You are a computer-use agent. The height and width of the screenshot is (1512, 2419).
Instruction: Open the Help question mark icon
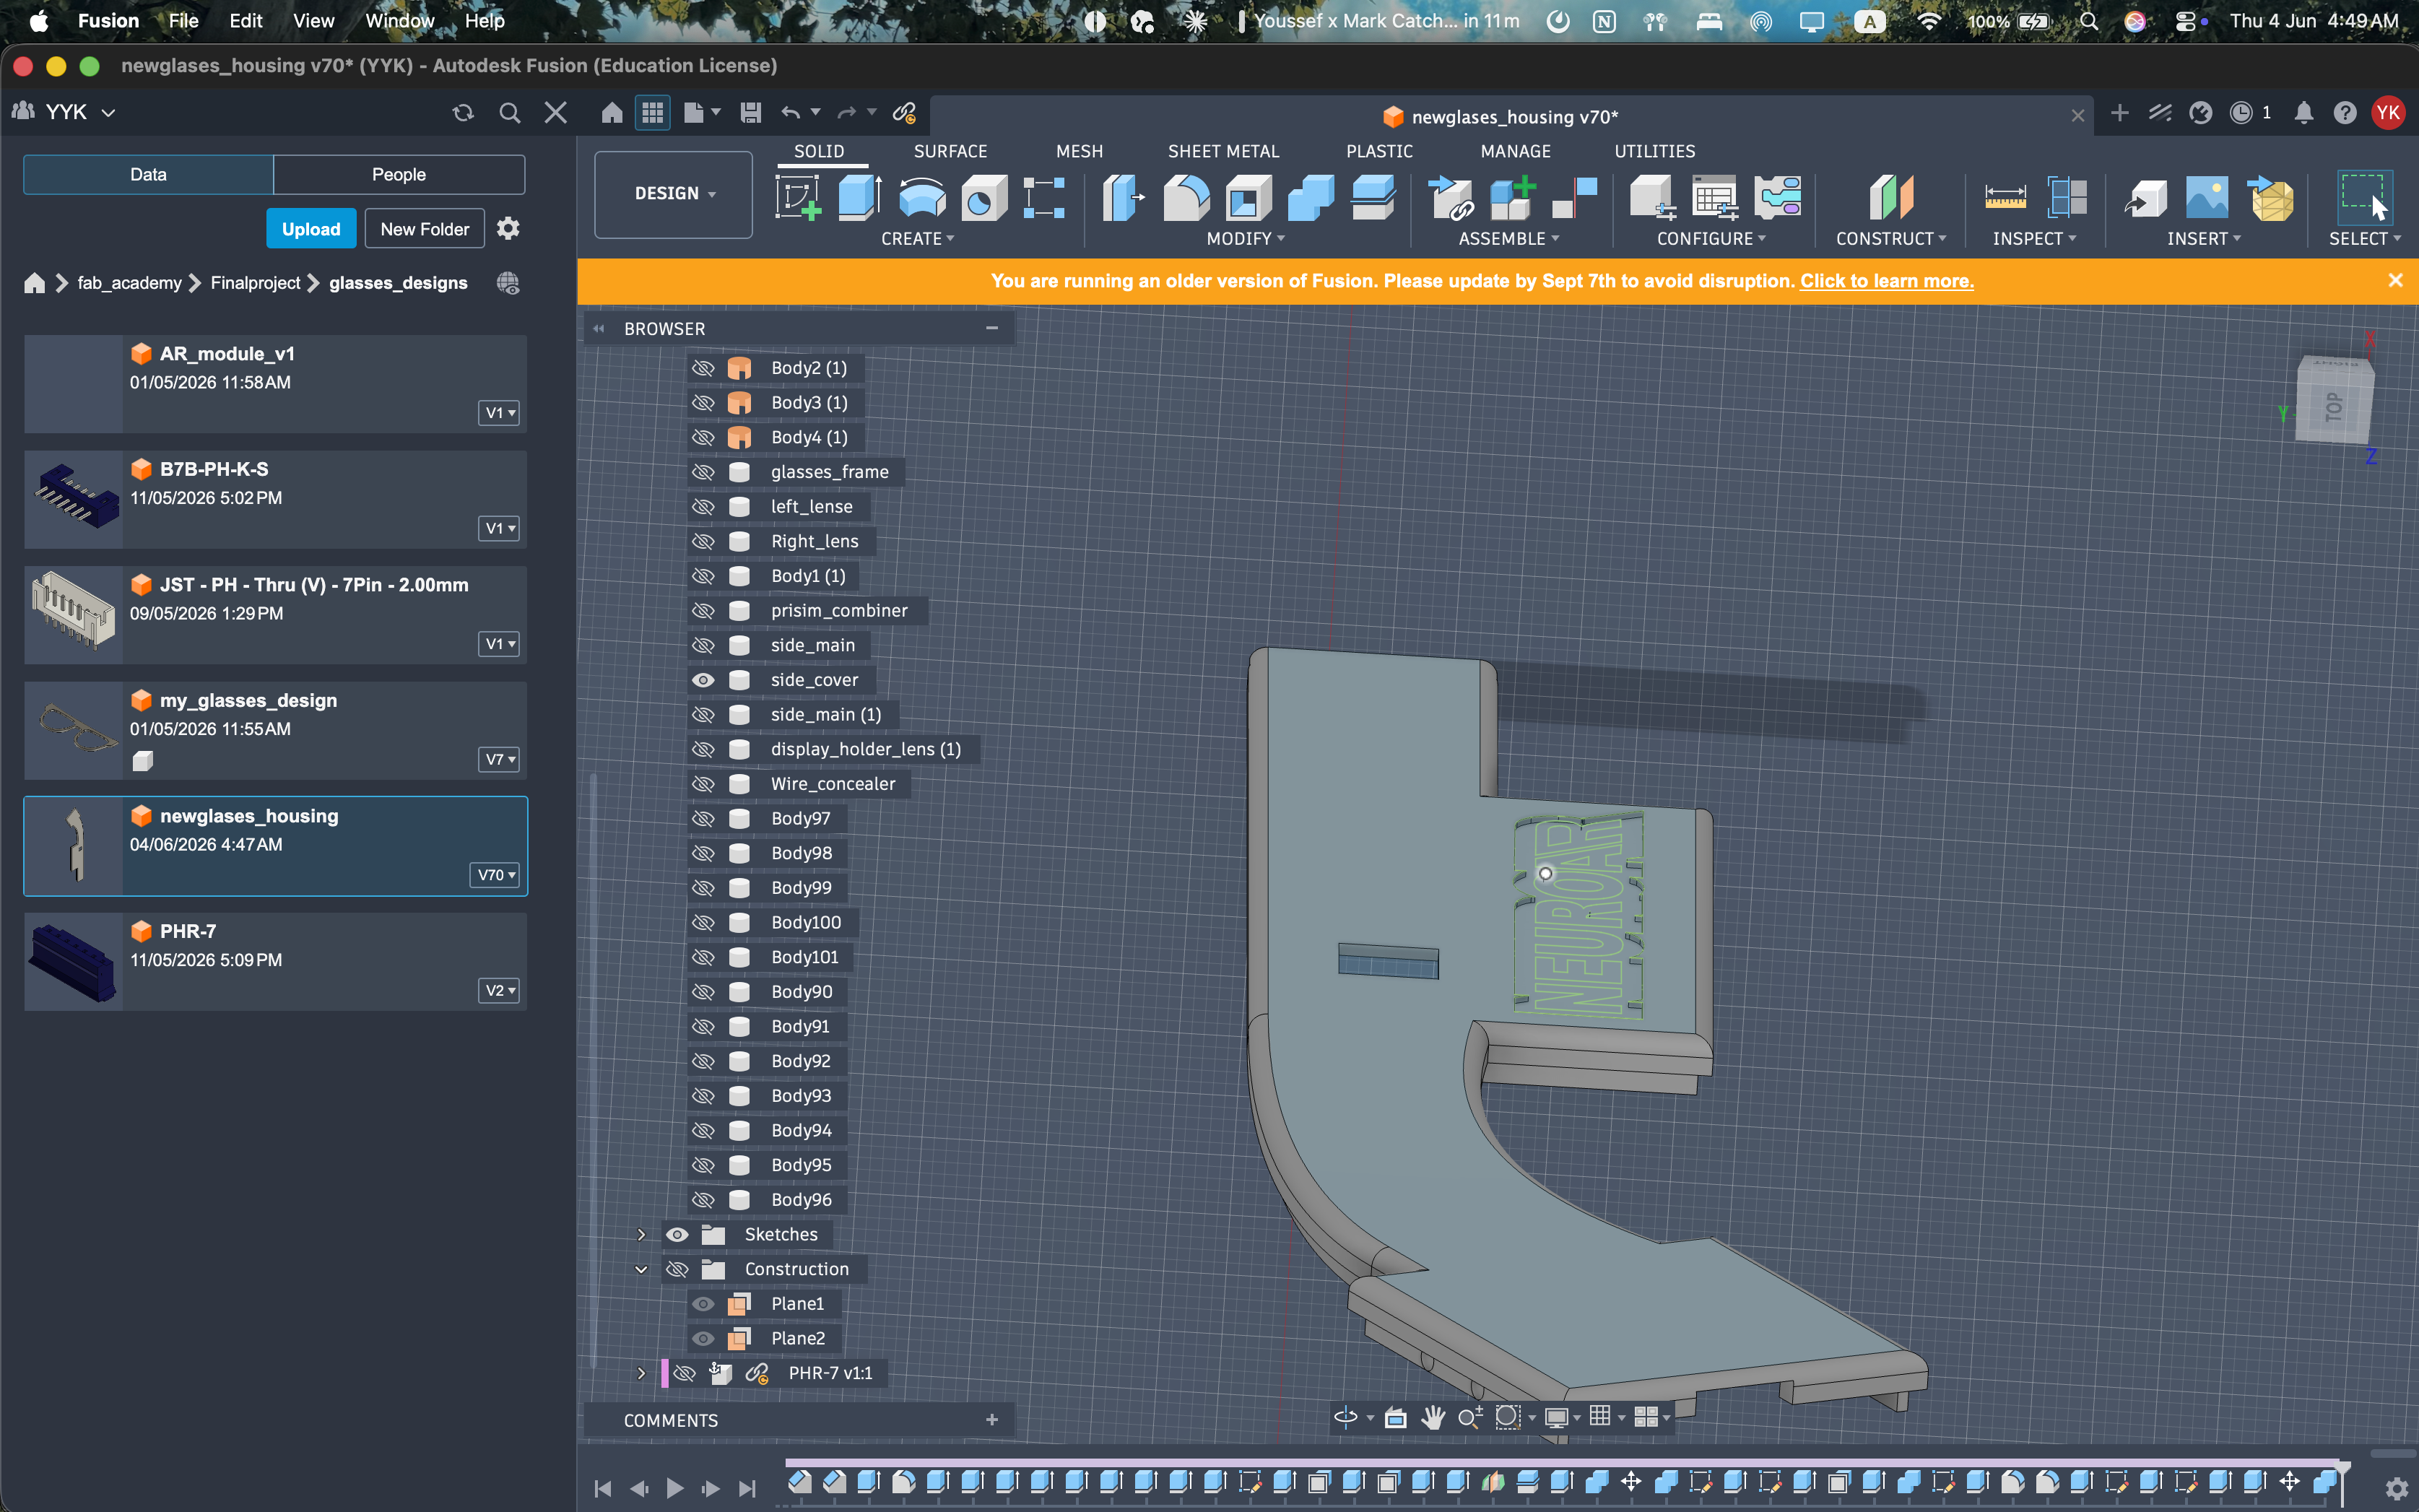coord(2345,113)
